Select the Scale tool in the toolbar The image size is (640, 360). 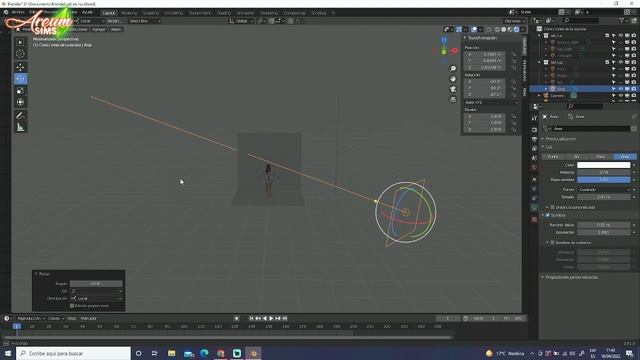(x=20, y=90)
